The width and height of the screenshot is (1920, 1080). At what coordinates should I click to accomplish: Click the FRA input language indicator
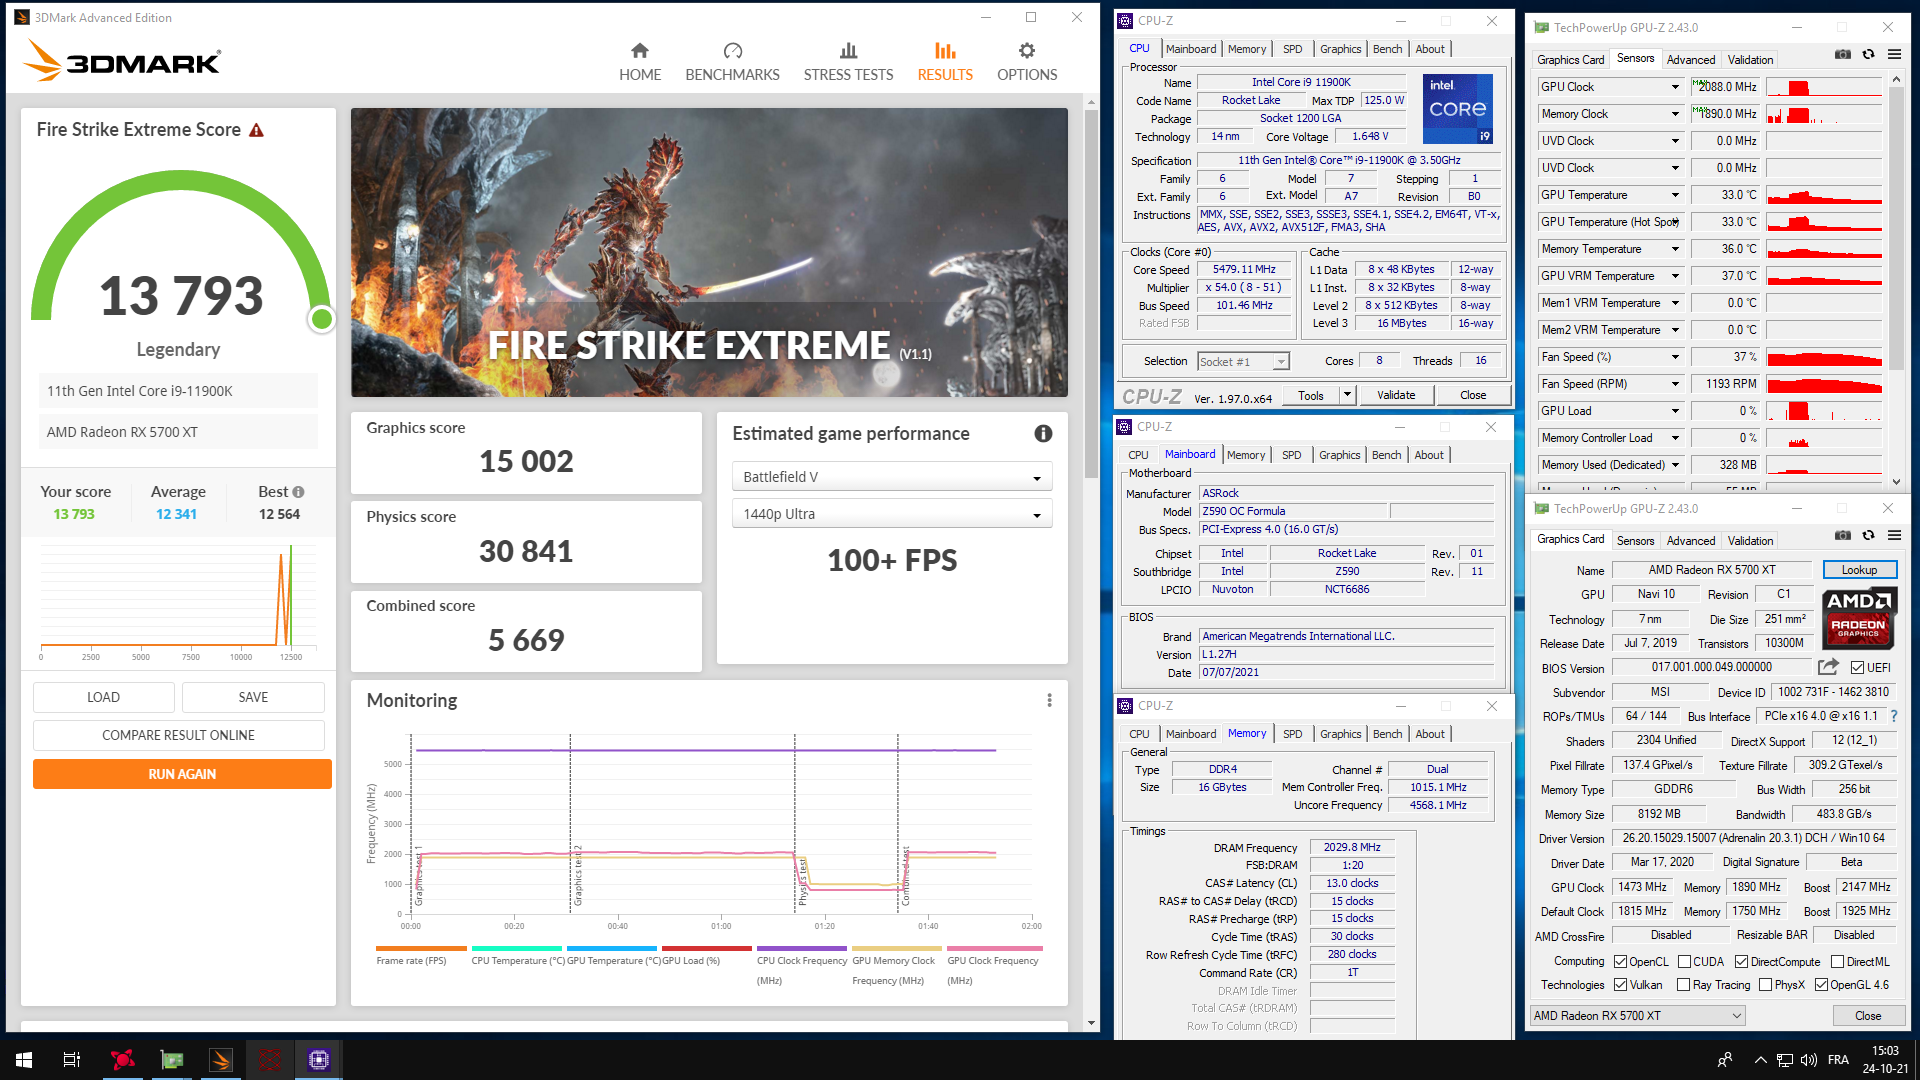click(1838, 1060)
